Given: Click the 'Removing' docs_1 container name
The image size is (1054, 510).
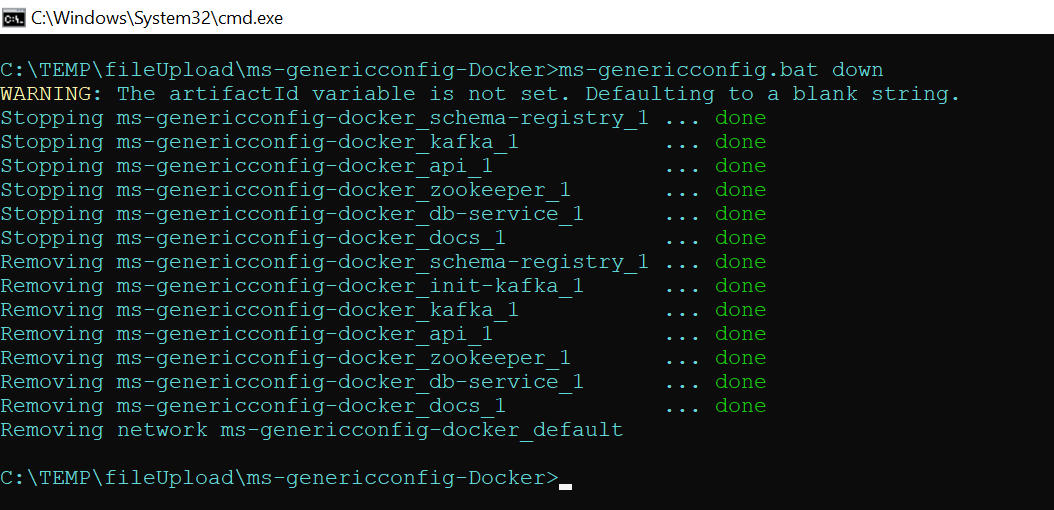Looking at the screenshot, I should (x=311, y=406).
